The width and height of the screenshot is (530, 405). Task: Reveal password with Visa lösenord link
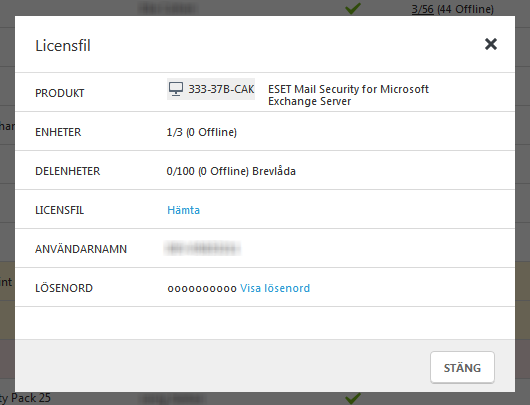(x=275, y=288)
